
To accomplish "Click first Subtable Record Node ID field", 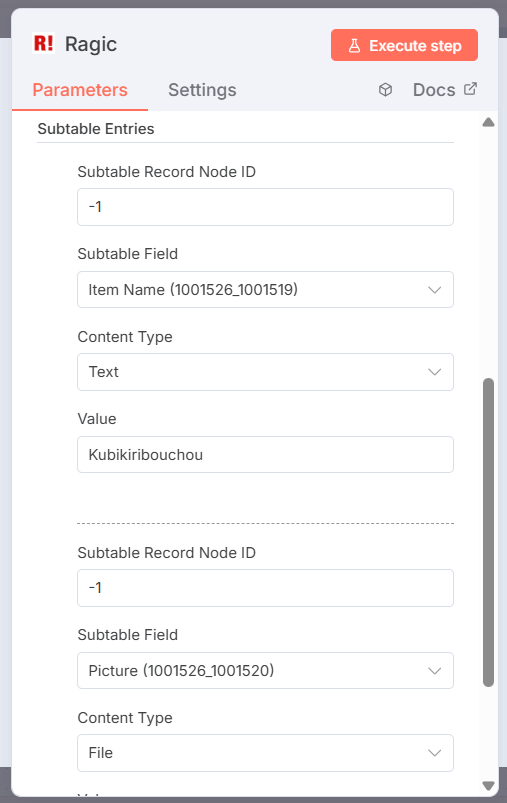I will coord(265,207).
